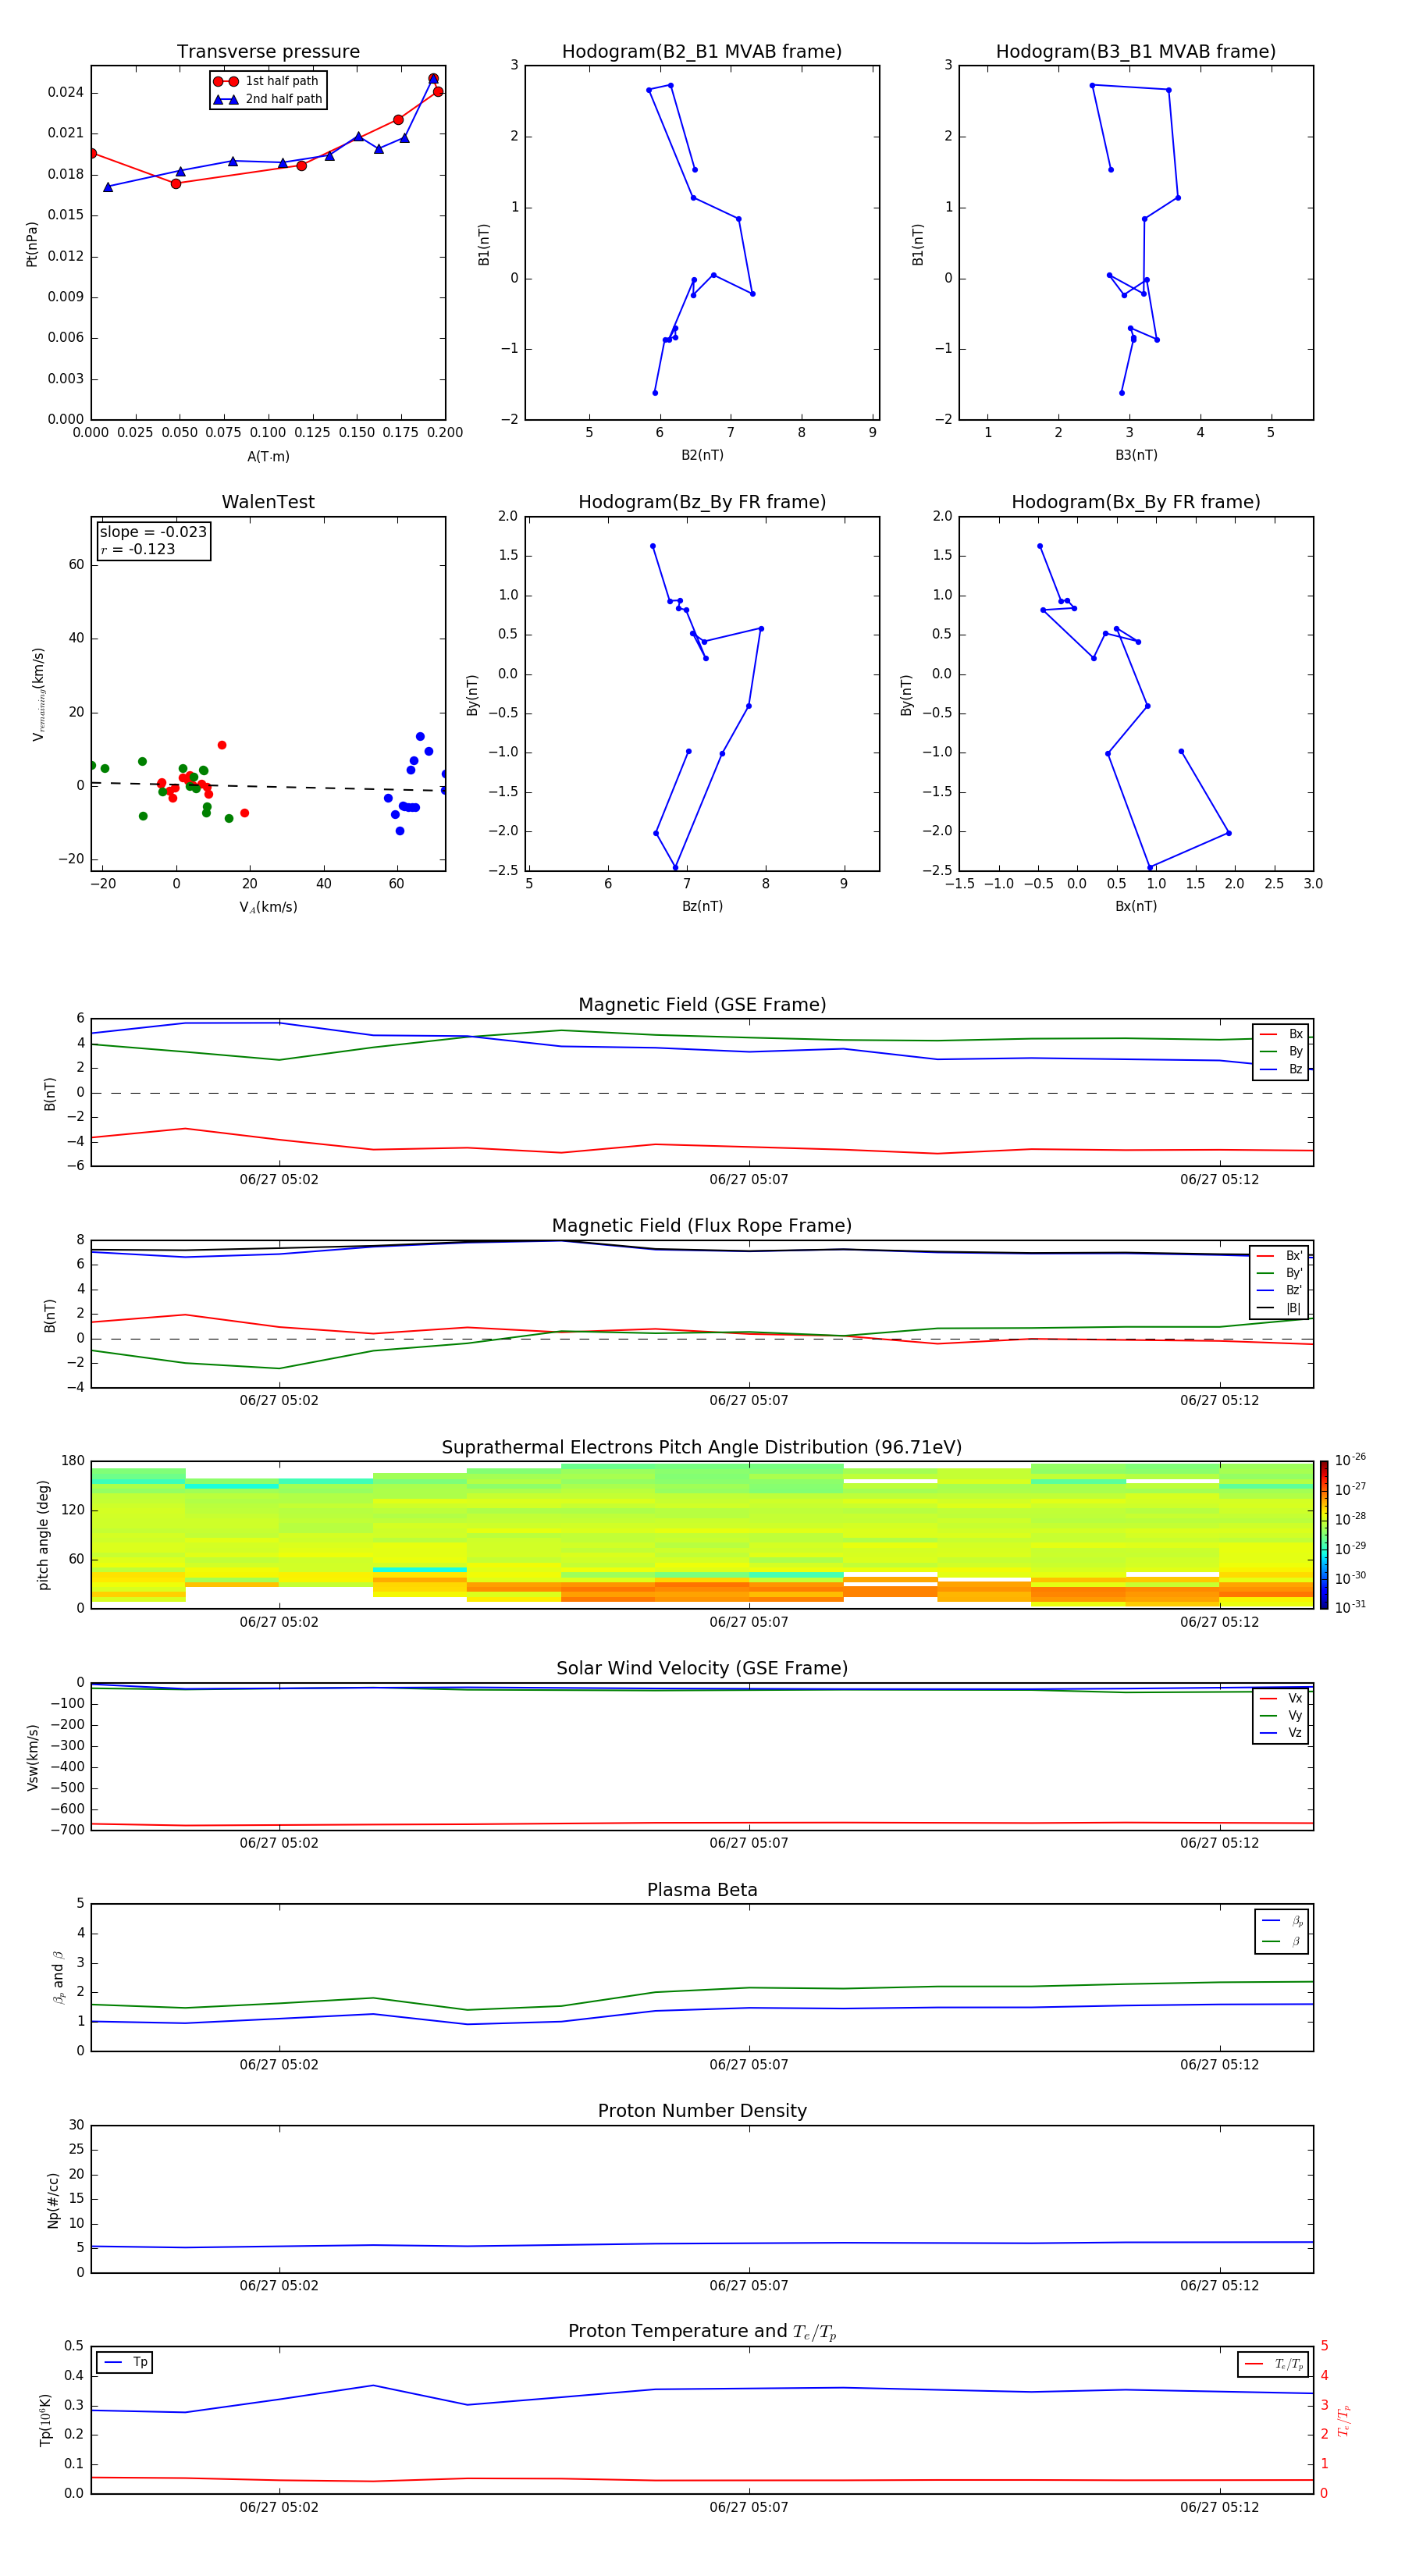This screenshot has height=2576, width=1405.
Task: Click the 'A(T·m)' x-axis label
Action: click(x=268, y=456)
